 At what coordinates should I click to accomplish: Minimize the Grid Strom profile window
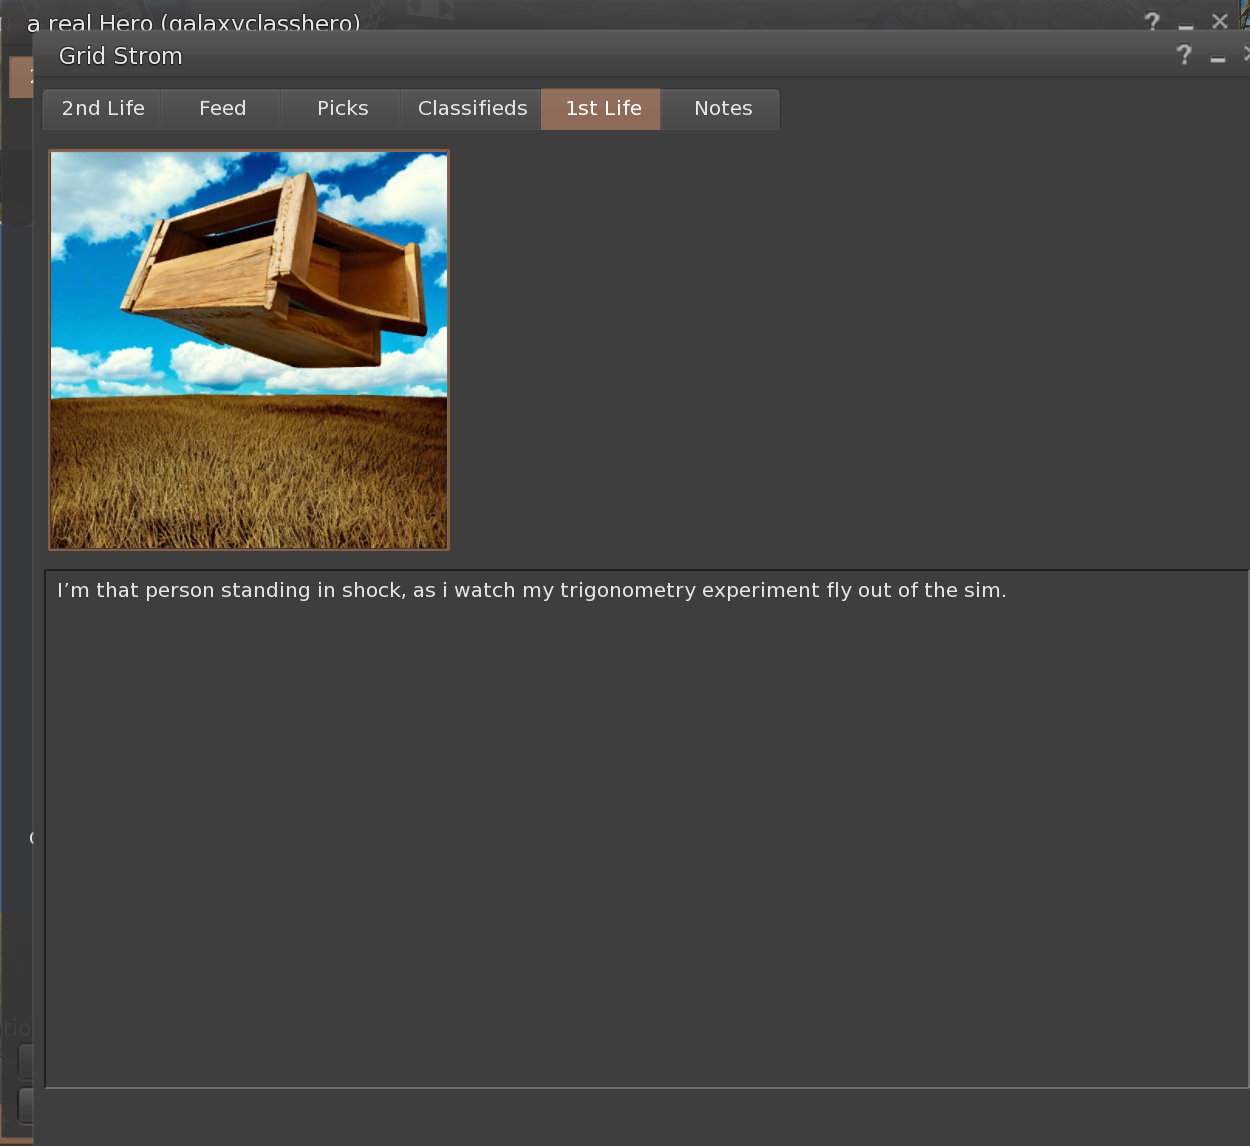click(x=1217, y=57)
